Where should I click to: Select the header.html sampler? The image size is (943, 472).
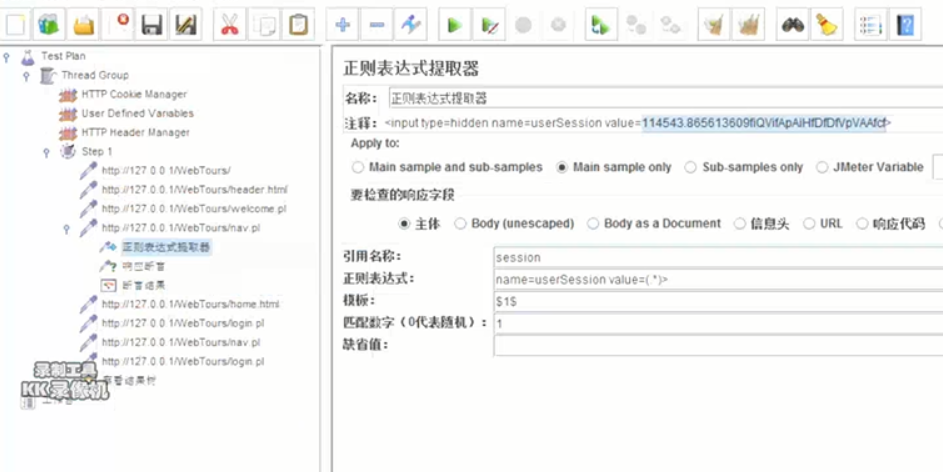tap(194, 190)
